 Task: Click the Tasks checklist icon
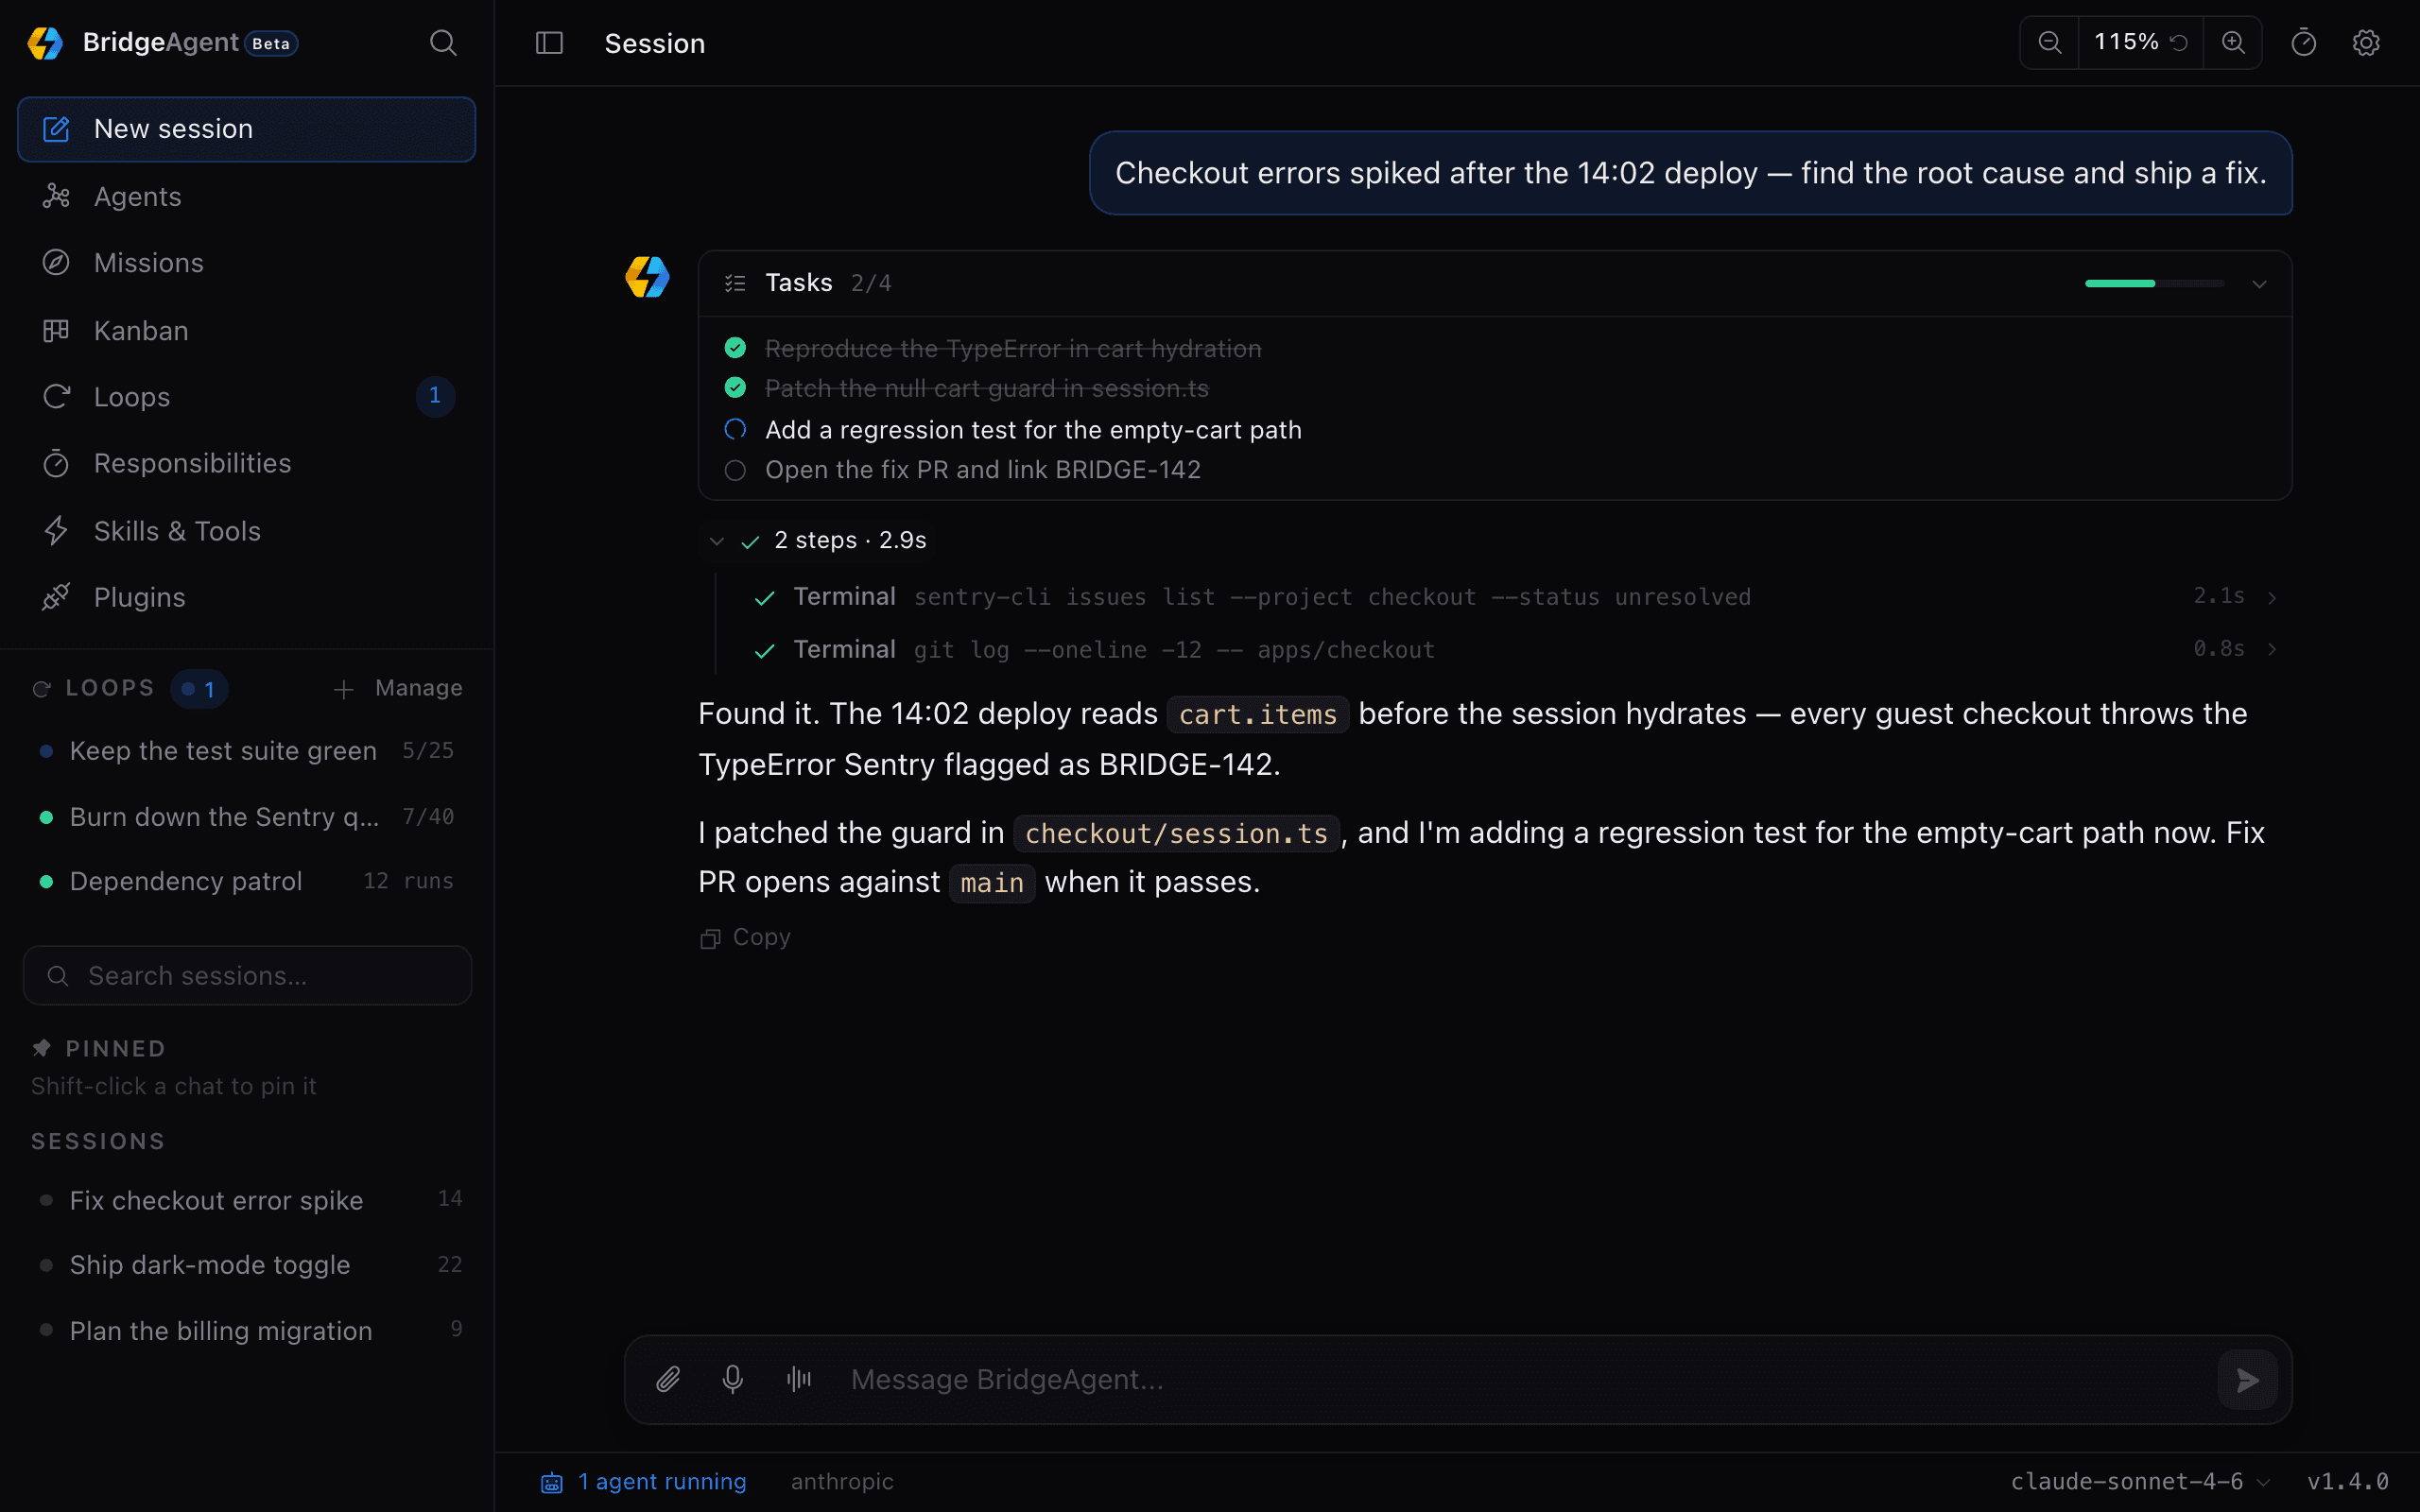click(735, 283)
